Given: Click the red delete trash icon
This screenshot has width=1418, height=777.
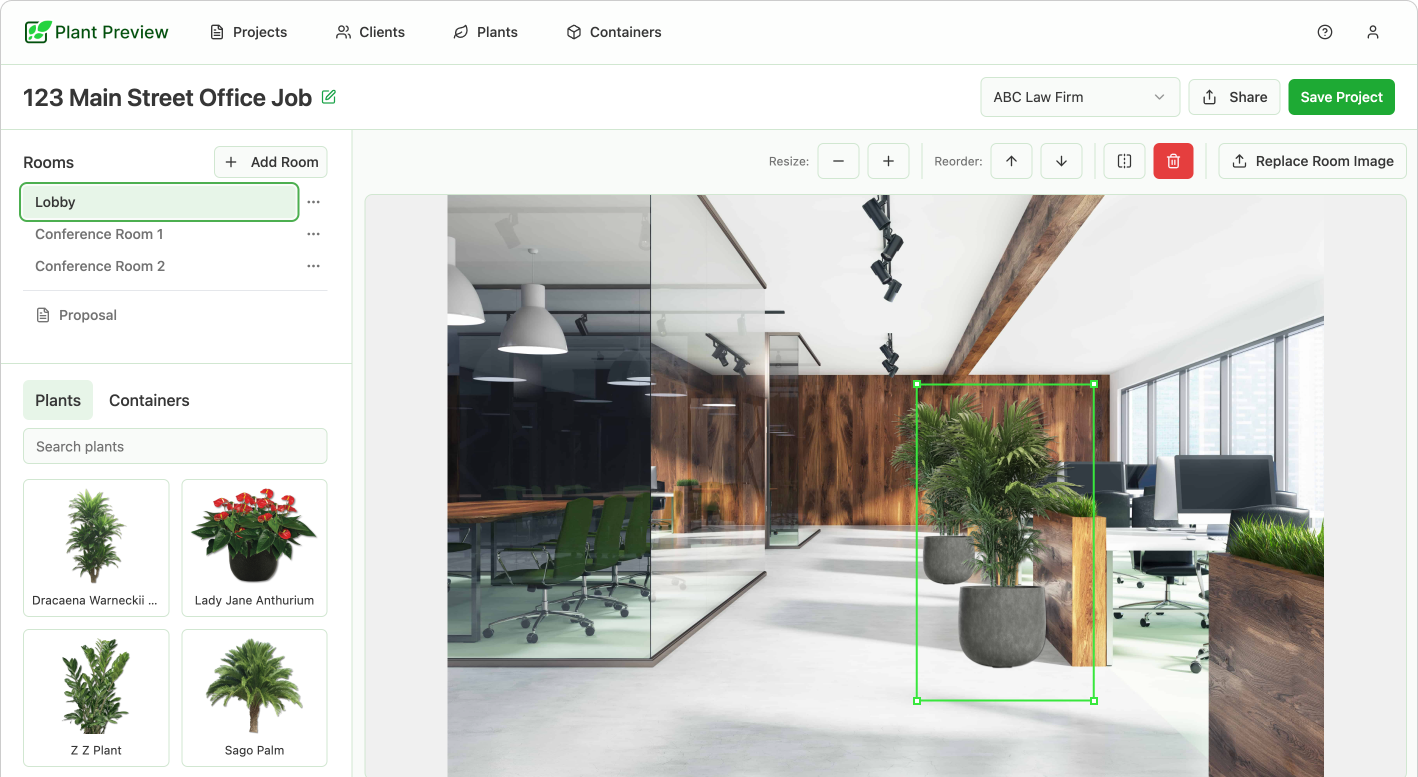Looking at the screenshot, I should [1173, 161].
